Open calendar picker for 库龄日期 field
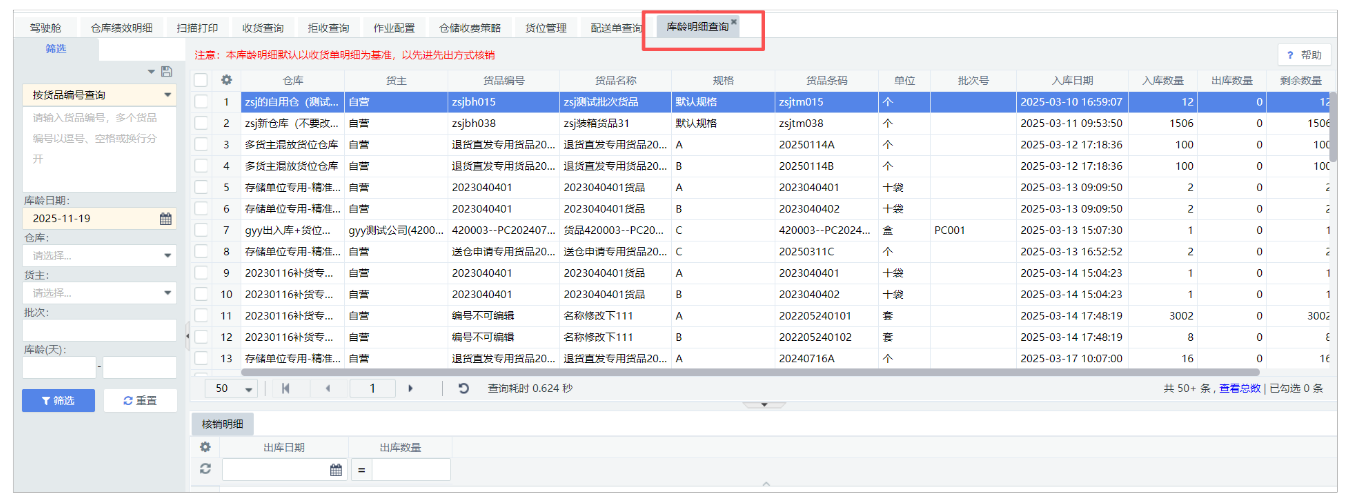1350x500 pixels. 166,218
